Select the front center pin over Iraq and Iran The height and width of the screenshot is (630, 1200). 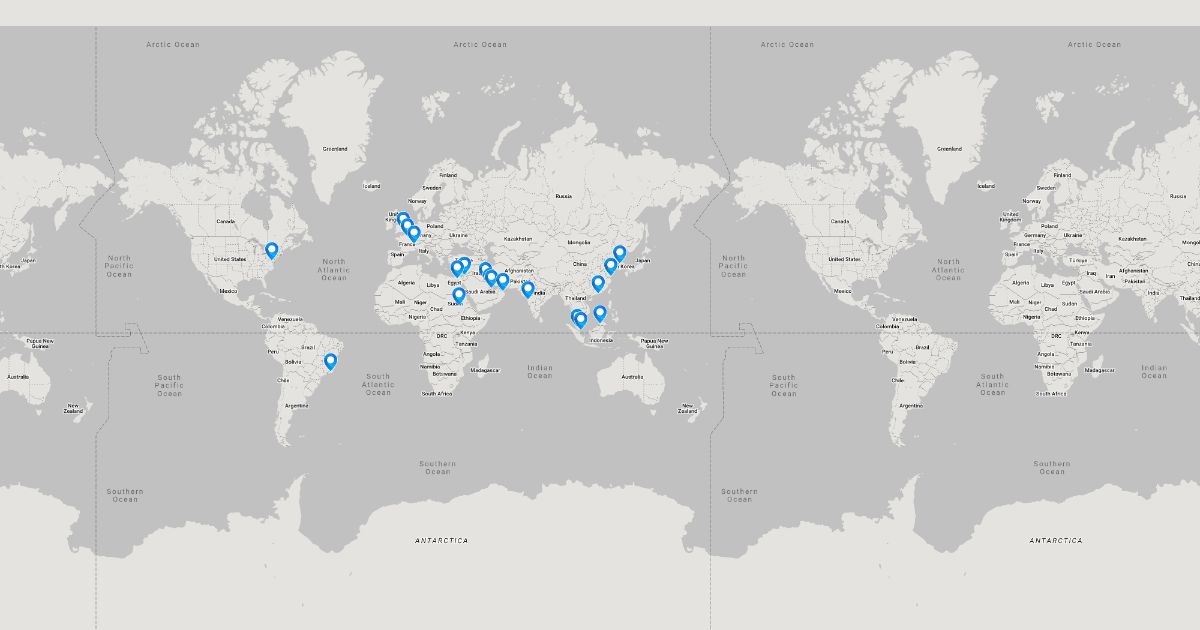491,277
